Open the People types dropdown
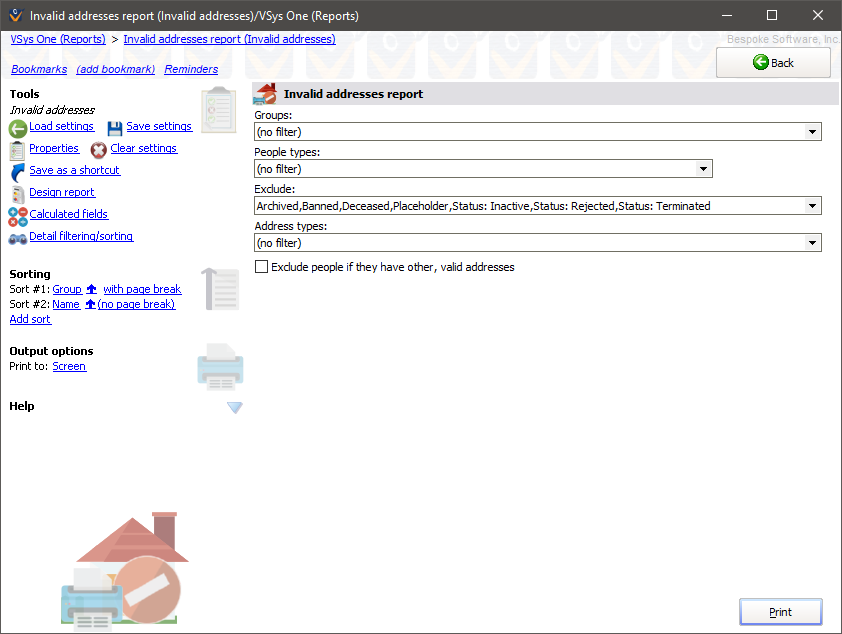This screenshot has height=634, width=842. 705,168
